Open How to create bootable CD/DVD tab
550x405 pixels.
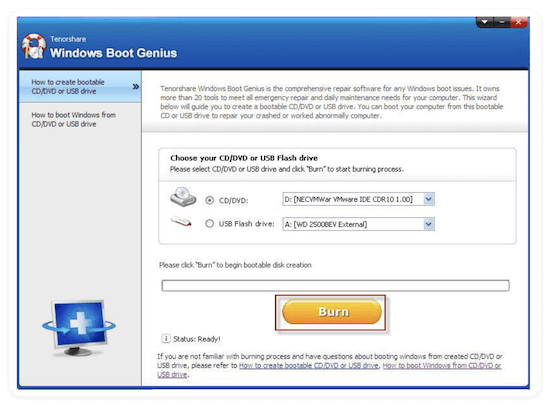click(x=80, y=87)
